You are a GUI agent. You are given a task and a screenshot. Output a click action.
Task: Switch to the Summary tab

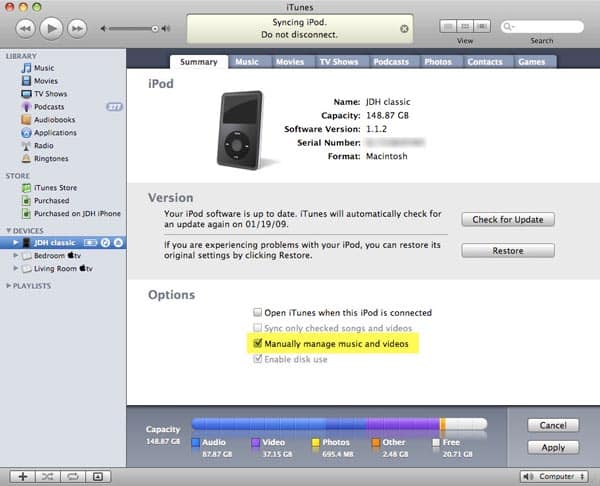point(199,62)
